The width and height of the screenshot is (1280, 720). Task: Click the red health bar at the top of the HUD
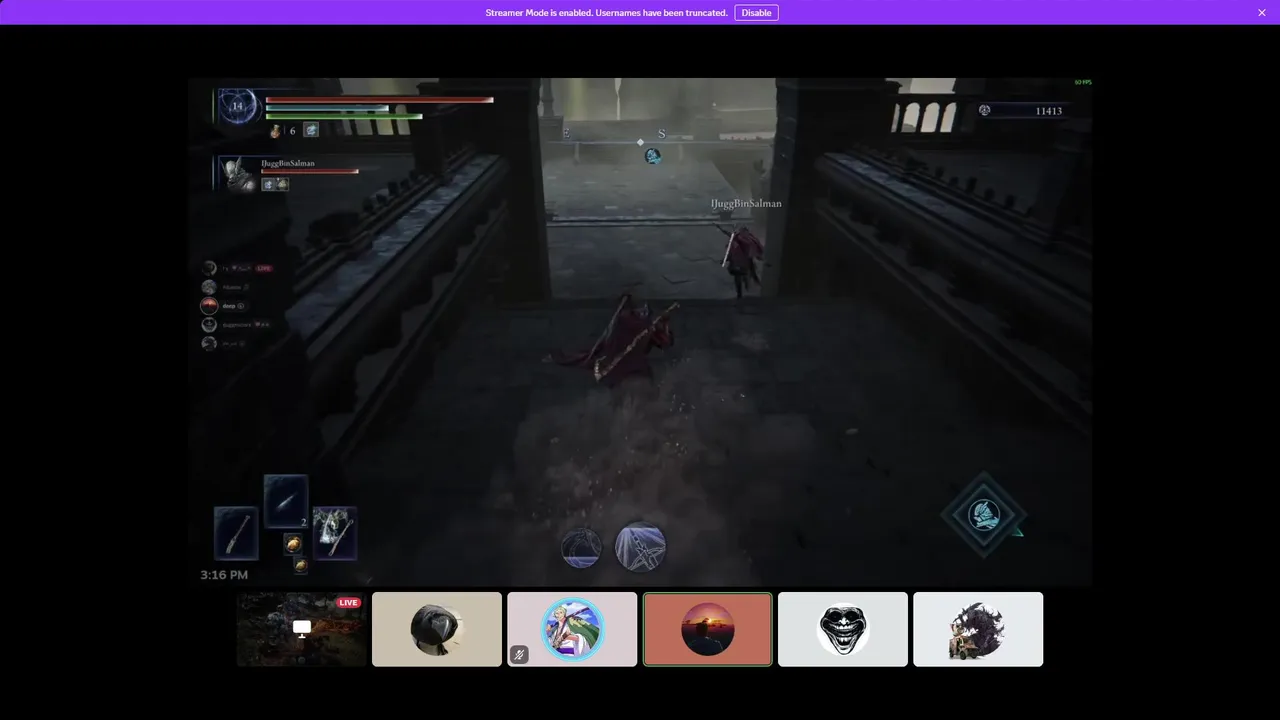pos(379,100)
